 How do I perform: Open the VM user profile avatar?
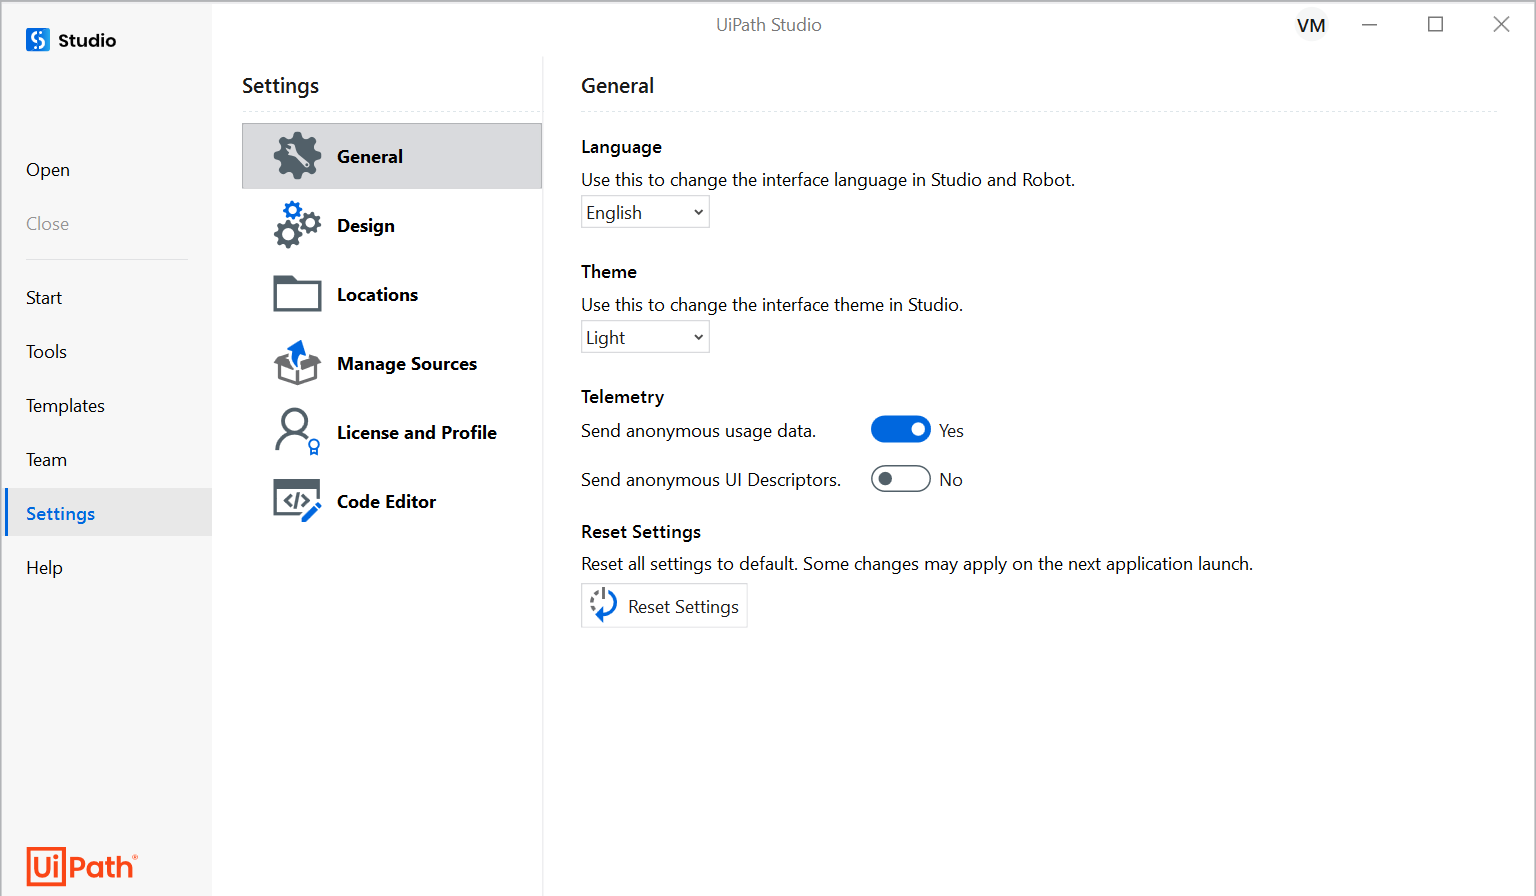pos(1310,26)
